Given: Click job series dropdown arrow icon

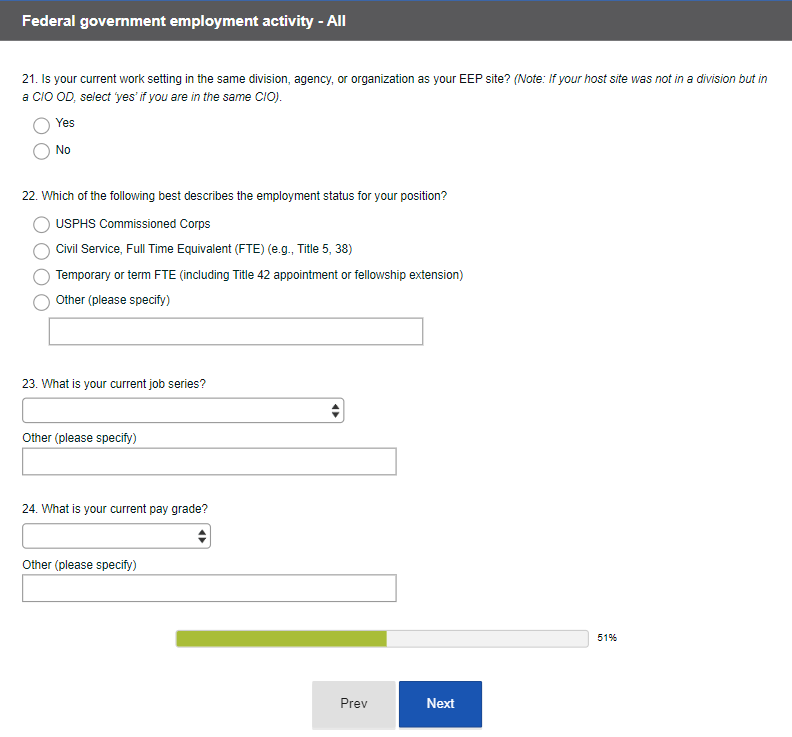Looking at the screenshot, I should 336,410.
